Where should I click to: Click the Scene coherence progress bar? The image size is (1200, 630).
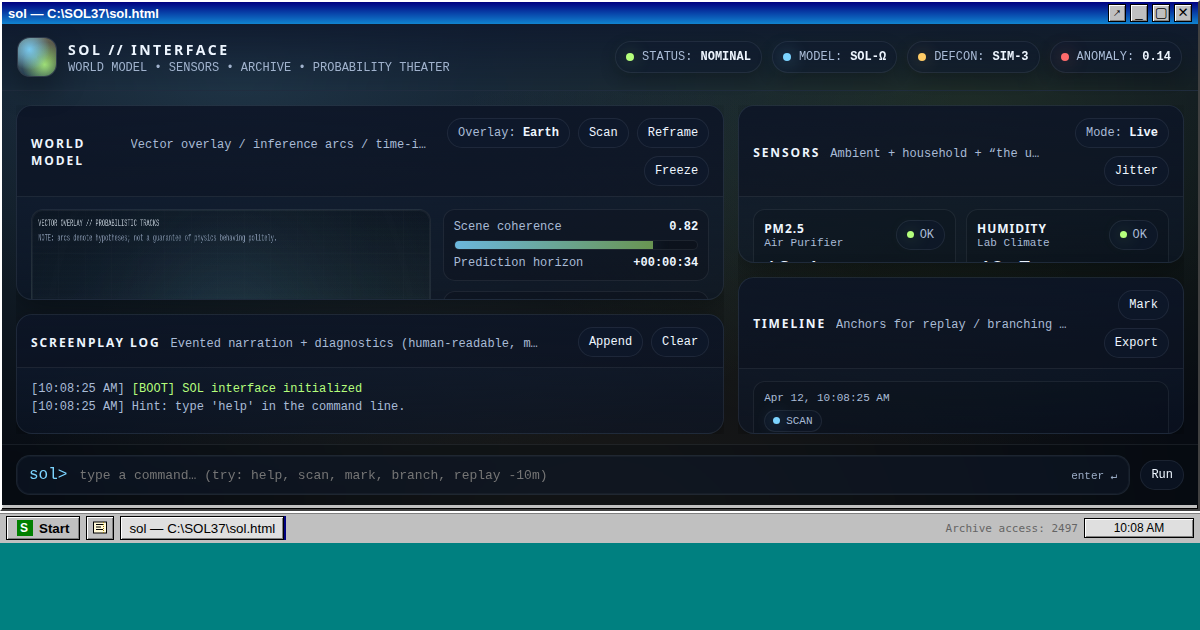coord(575,245)
